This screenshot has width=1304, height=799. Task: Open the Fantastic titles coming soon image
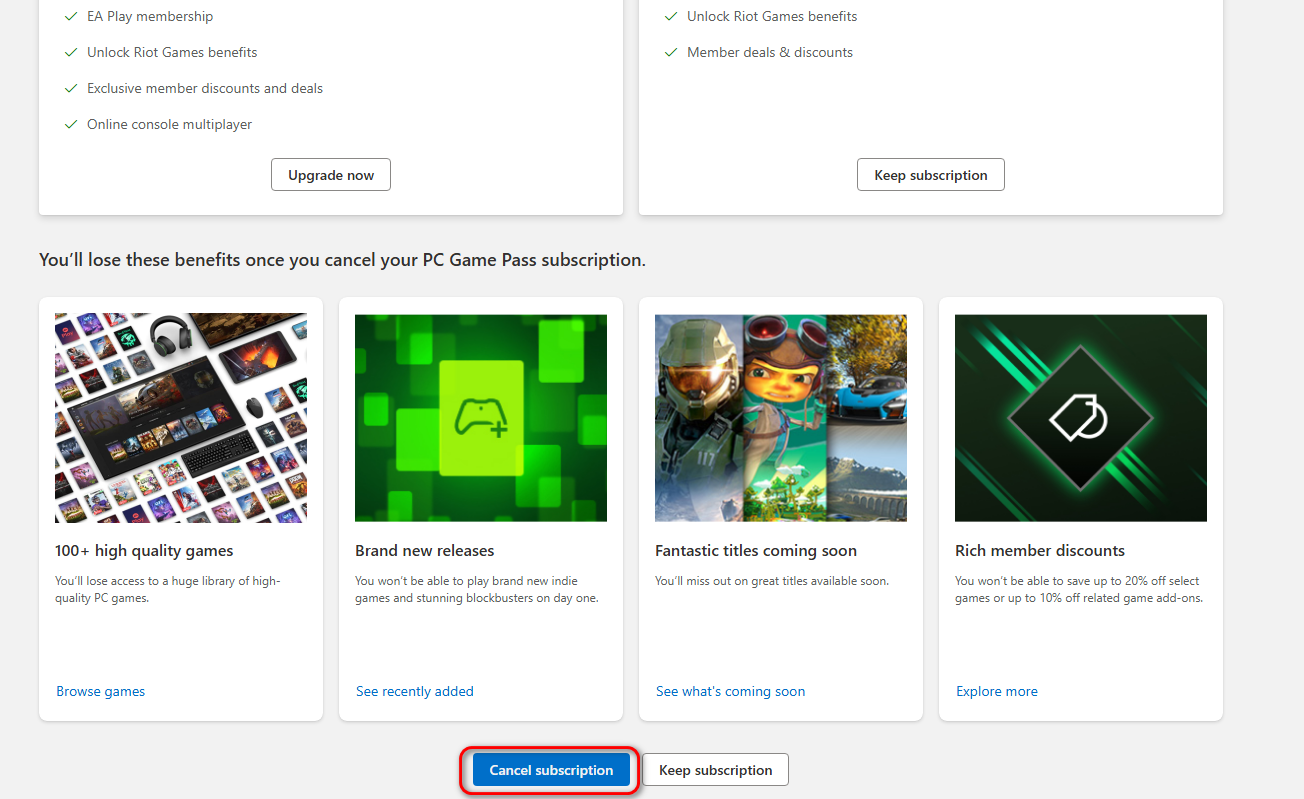[x=781, y=418]
